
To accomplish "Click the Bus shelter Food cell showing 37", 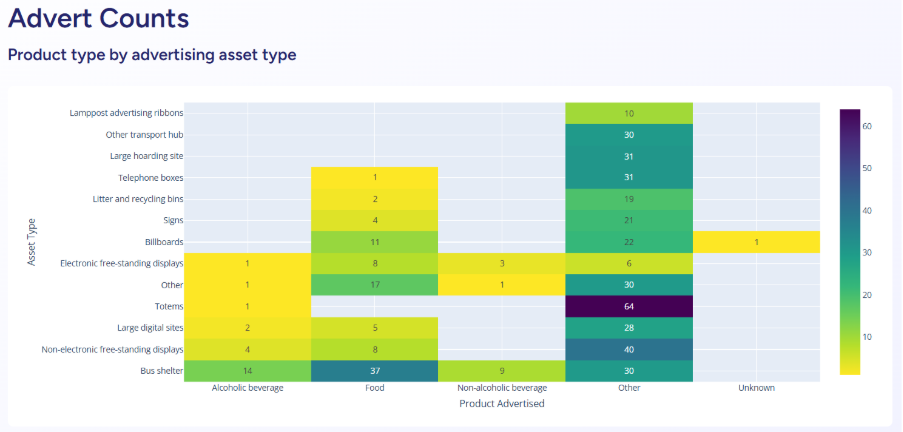I will coord(374,370).
